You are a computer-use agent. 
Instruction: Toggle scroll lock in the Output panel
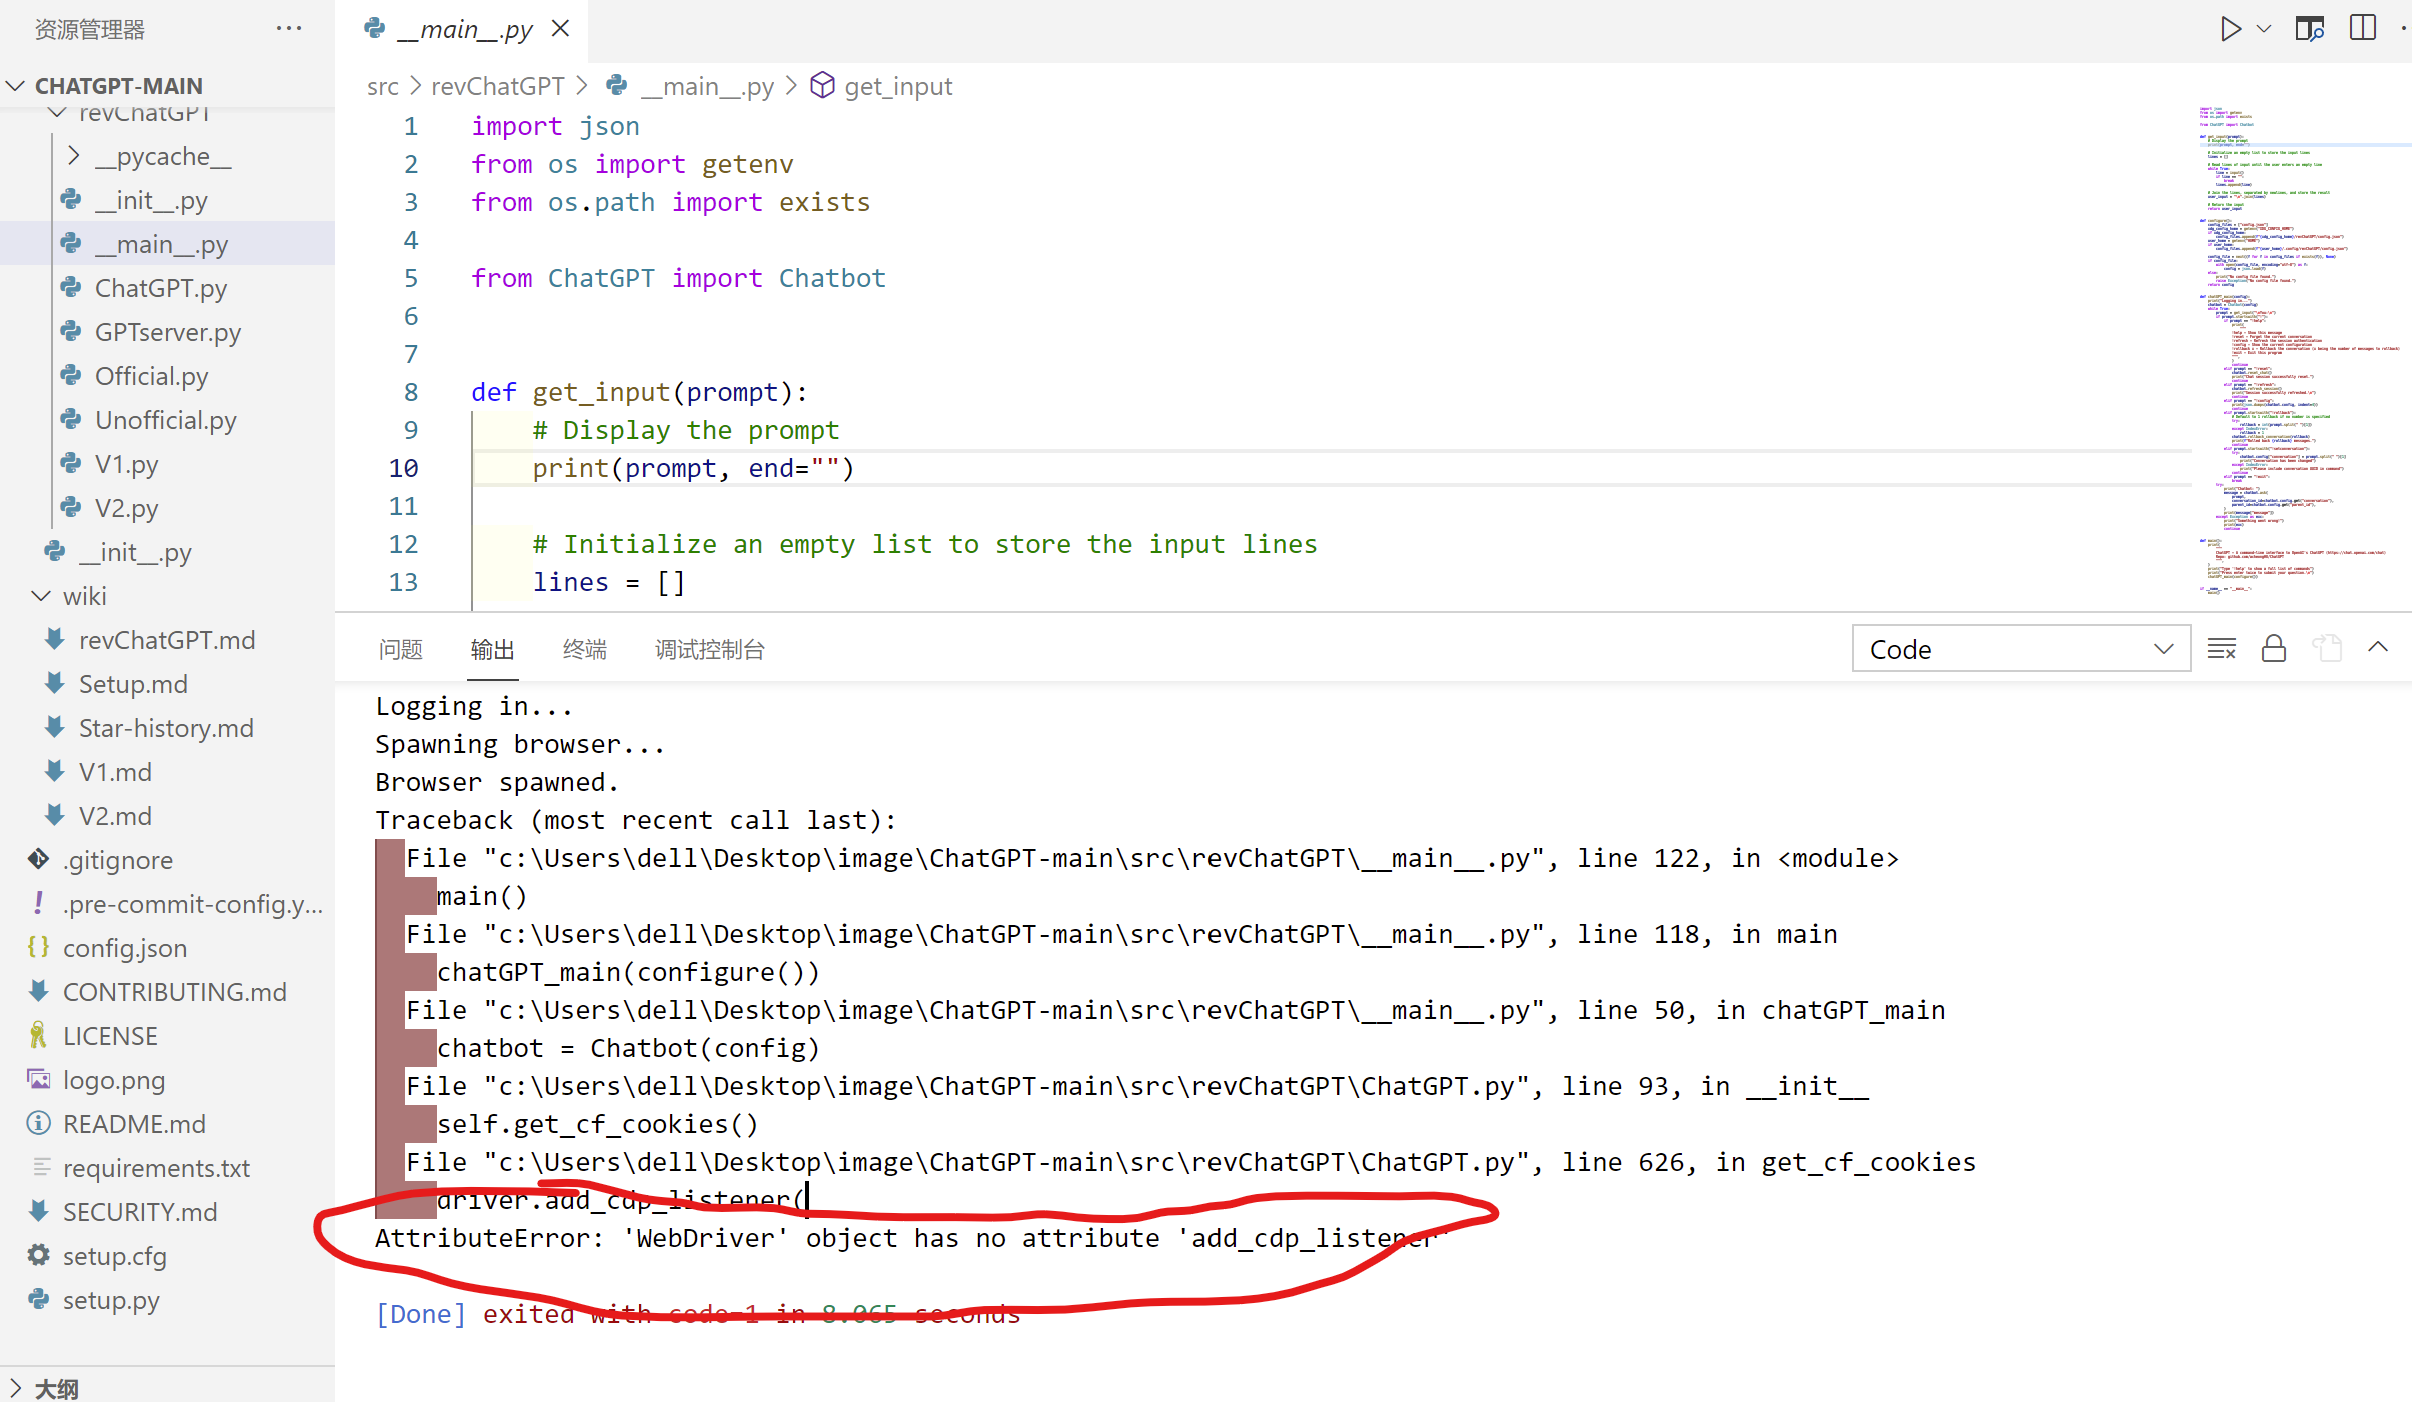2273,648
